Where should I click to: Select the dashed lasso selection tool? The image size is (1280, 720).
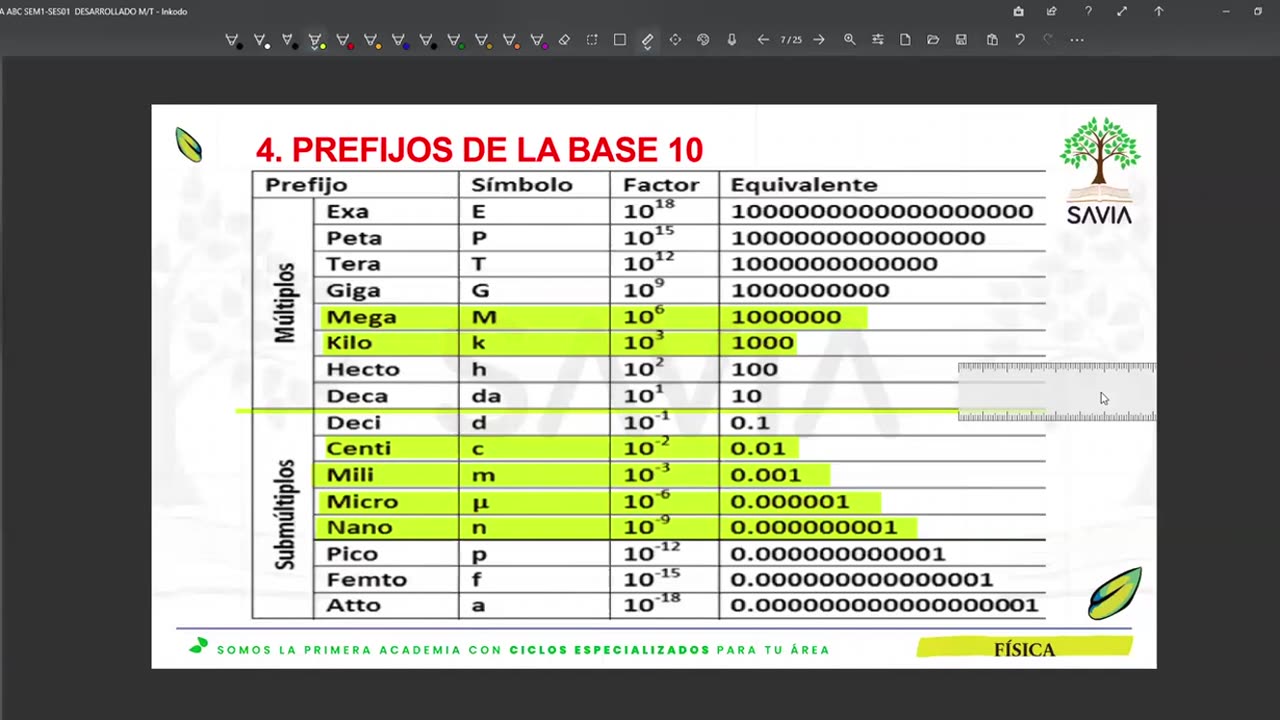(592, 40)
